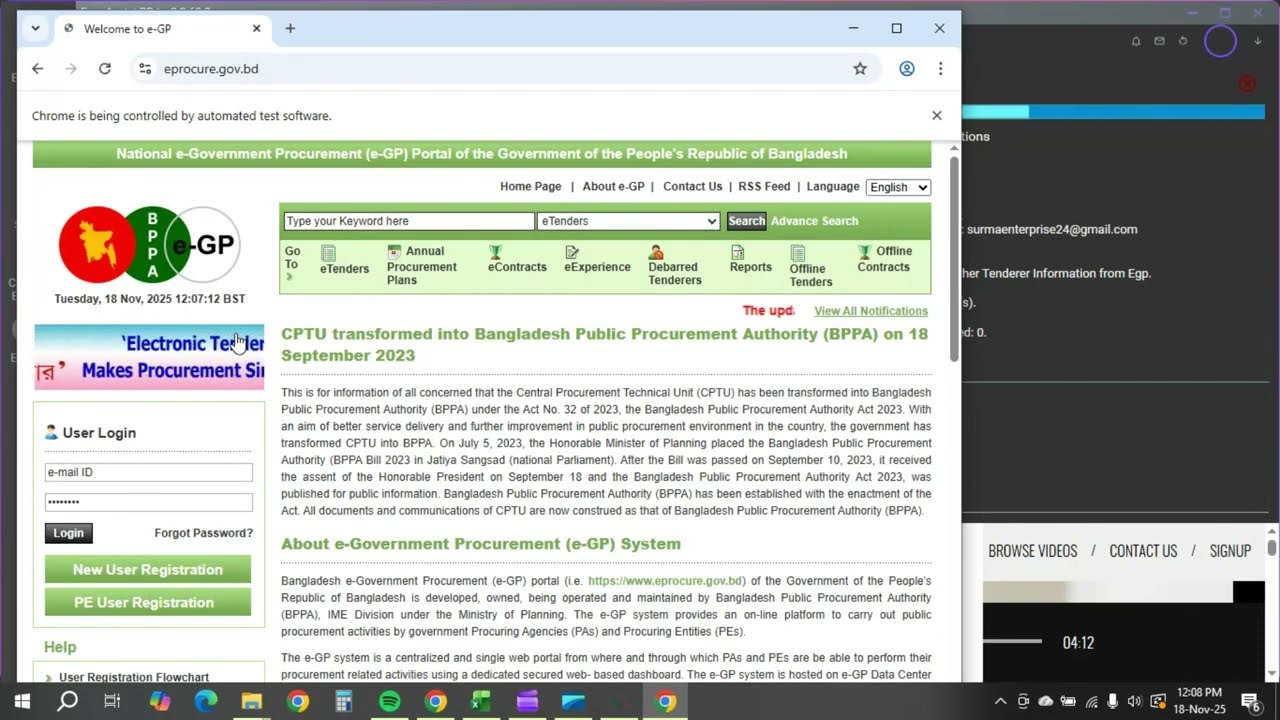1280x720 pixels.
Task: Click the BPPA e-GP logo
Action: [x=149, y=245]
